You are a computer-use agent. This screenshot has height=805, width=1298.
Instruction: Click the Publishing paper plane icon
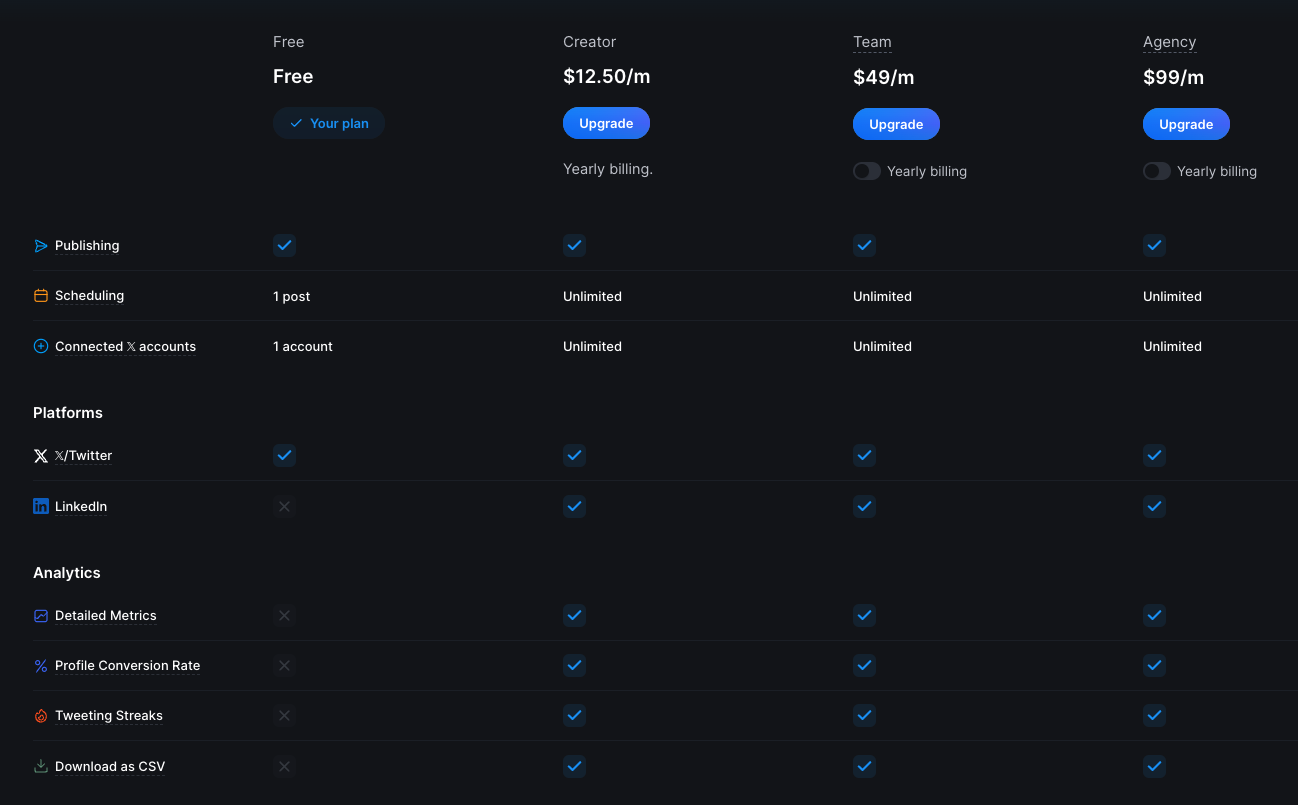tap(41, 246)
